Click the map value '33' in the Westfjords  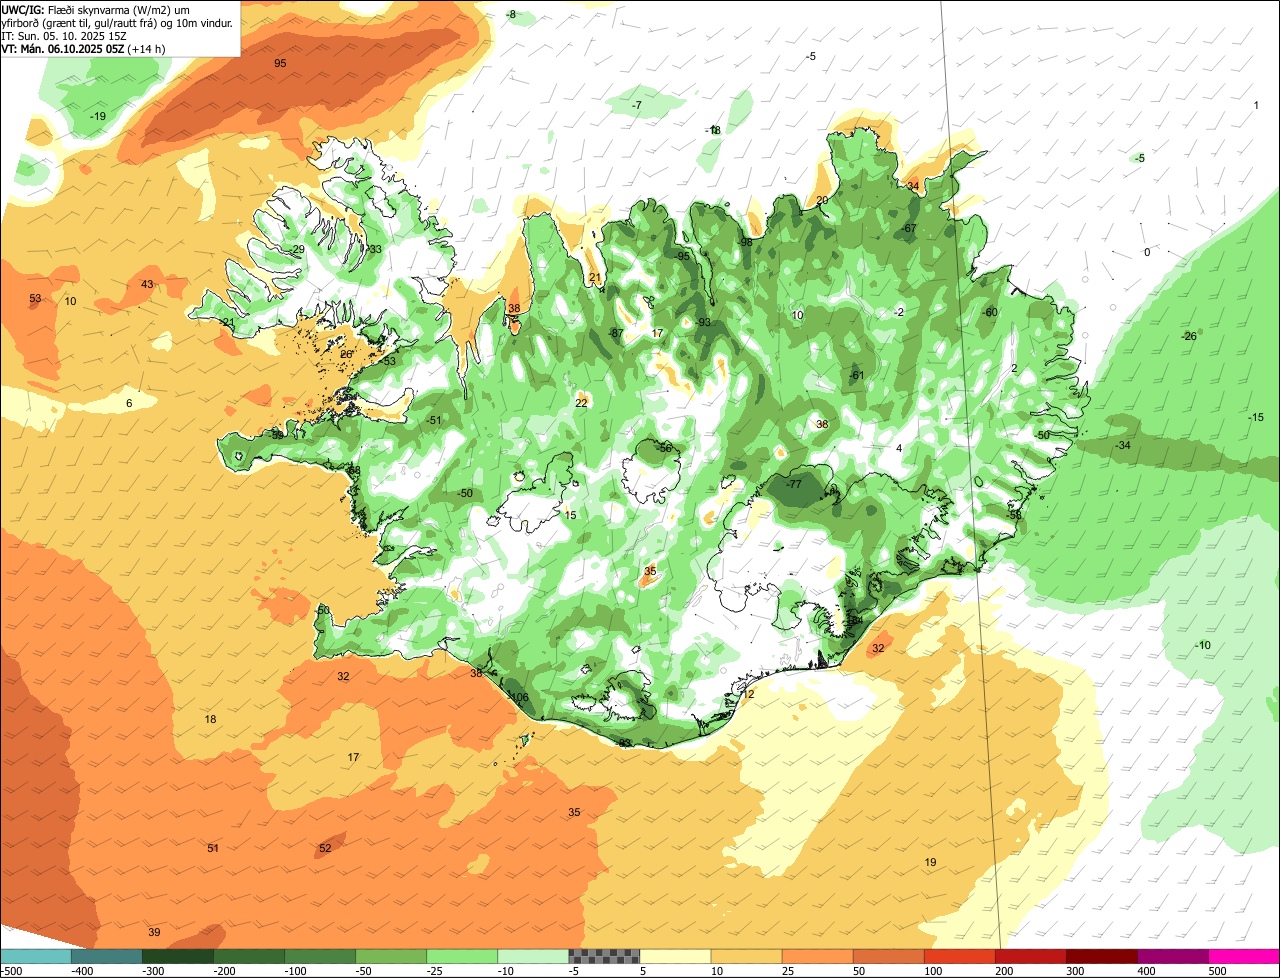point(375,250)
